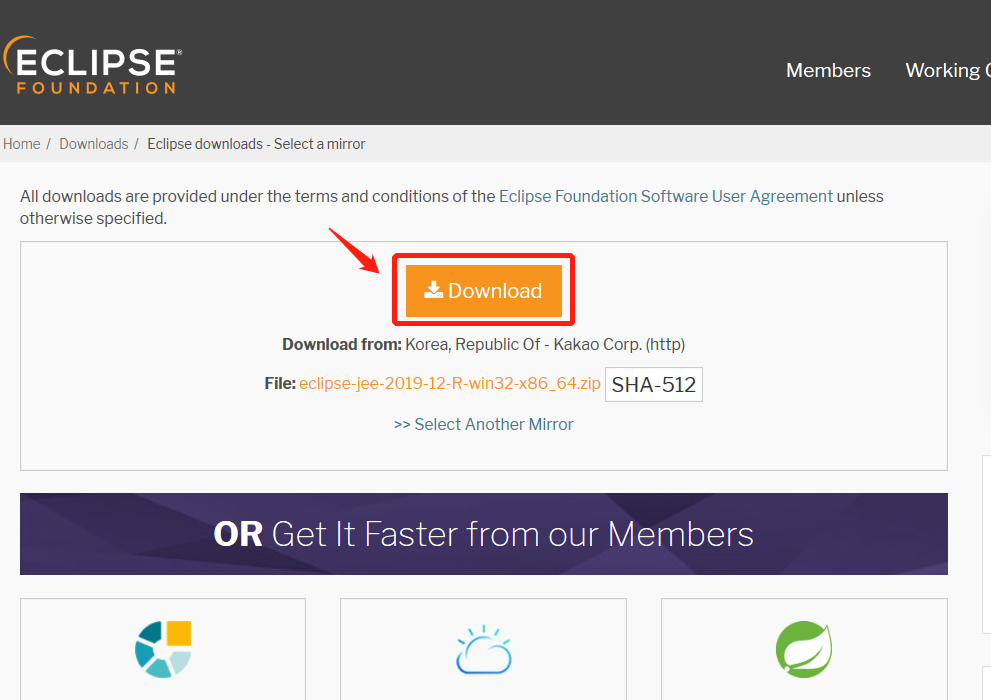Go to the Downloads breadcrumb

(x=94, y=144)
